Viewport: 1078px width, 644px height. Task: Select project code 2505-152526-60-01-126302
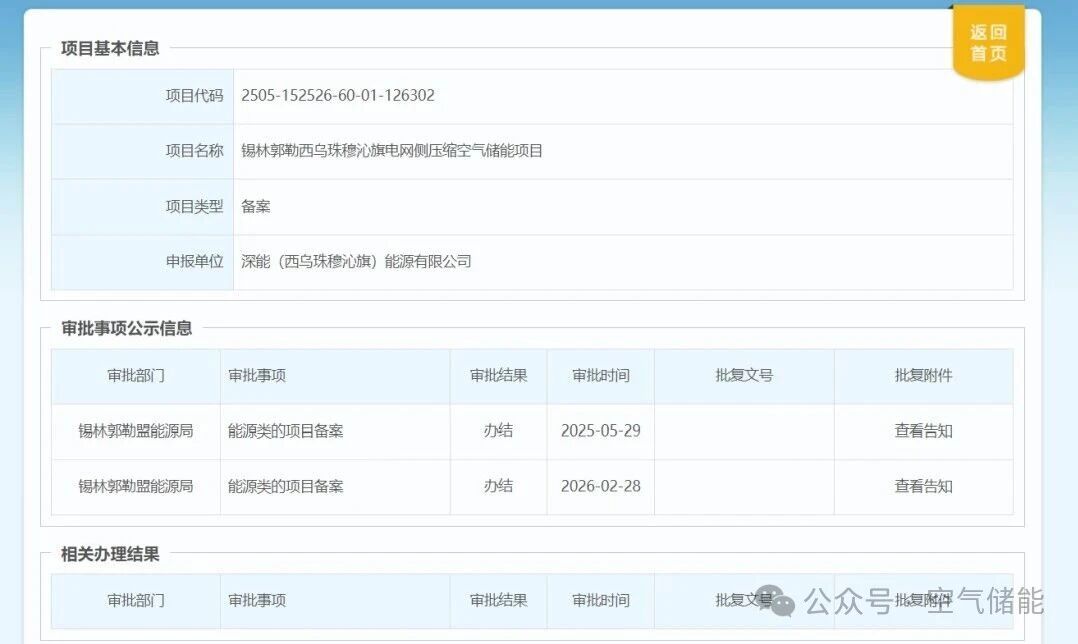pyautogui.click(x=338, y=96)
